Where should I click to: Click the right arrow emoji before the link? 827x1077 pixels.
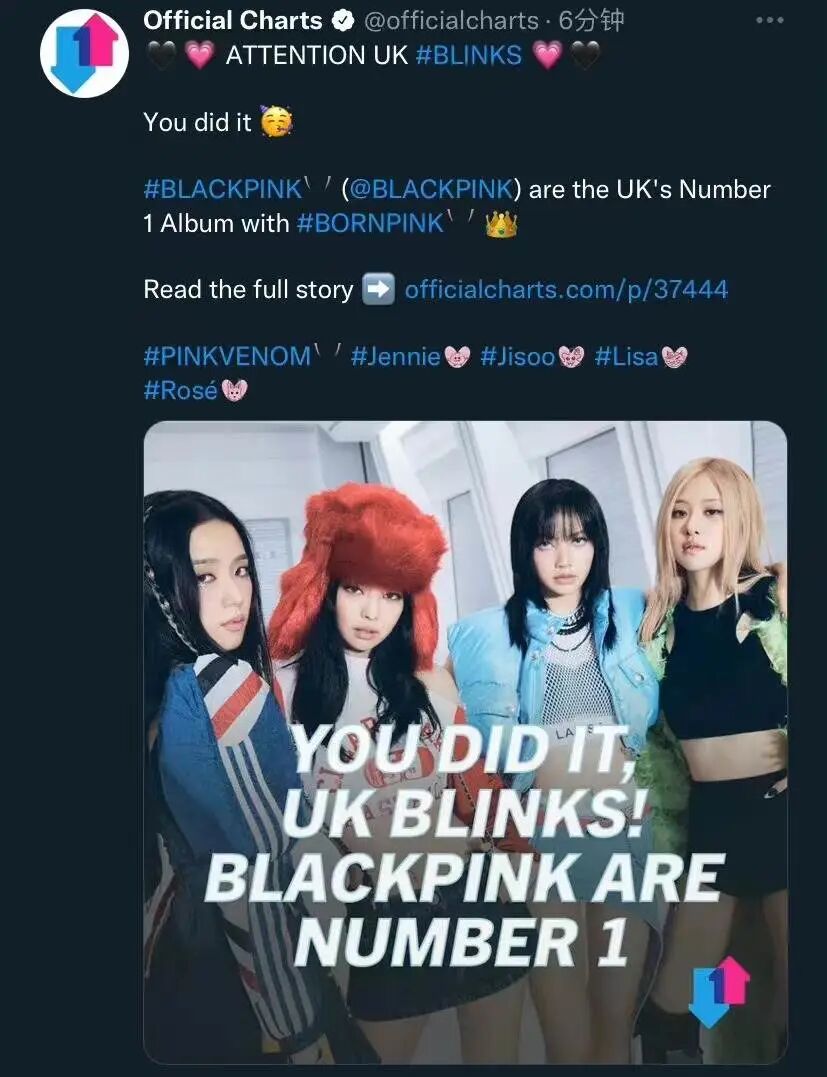[378, 289]
